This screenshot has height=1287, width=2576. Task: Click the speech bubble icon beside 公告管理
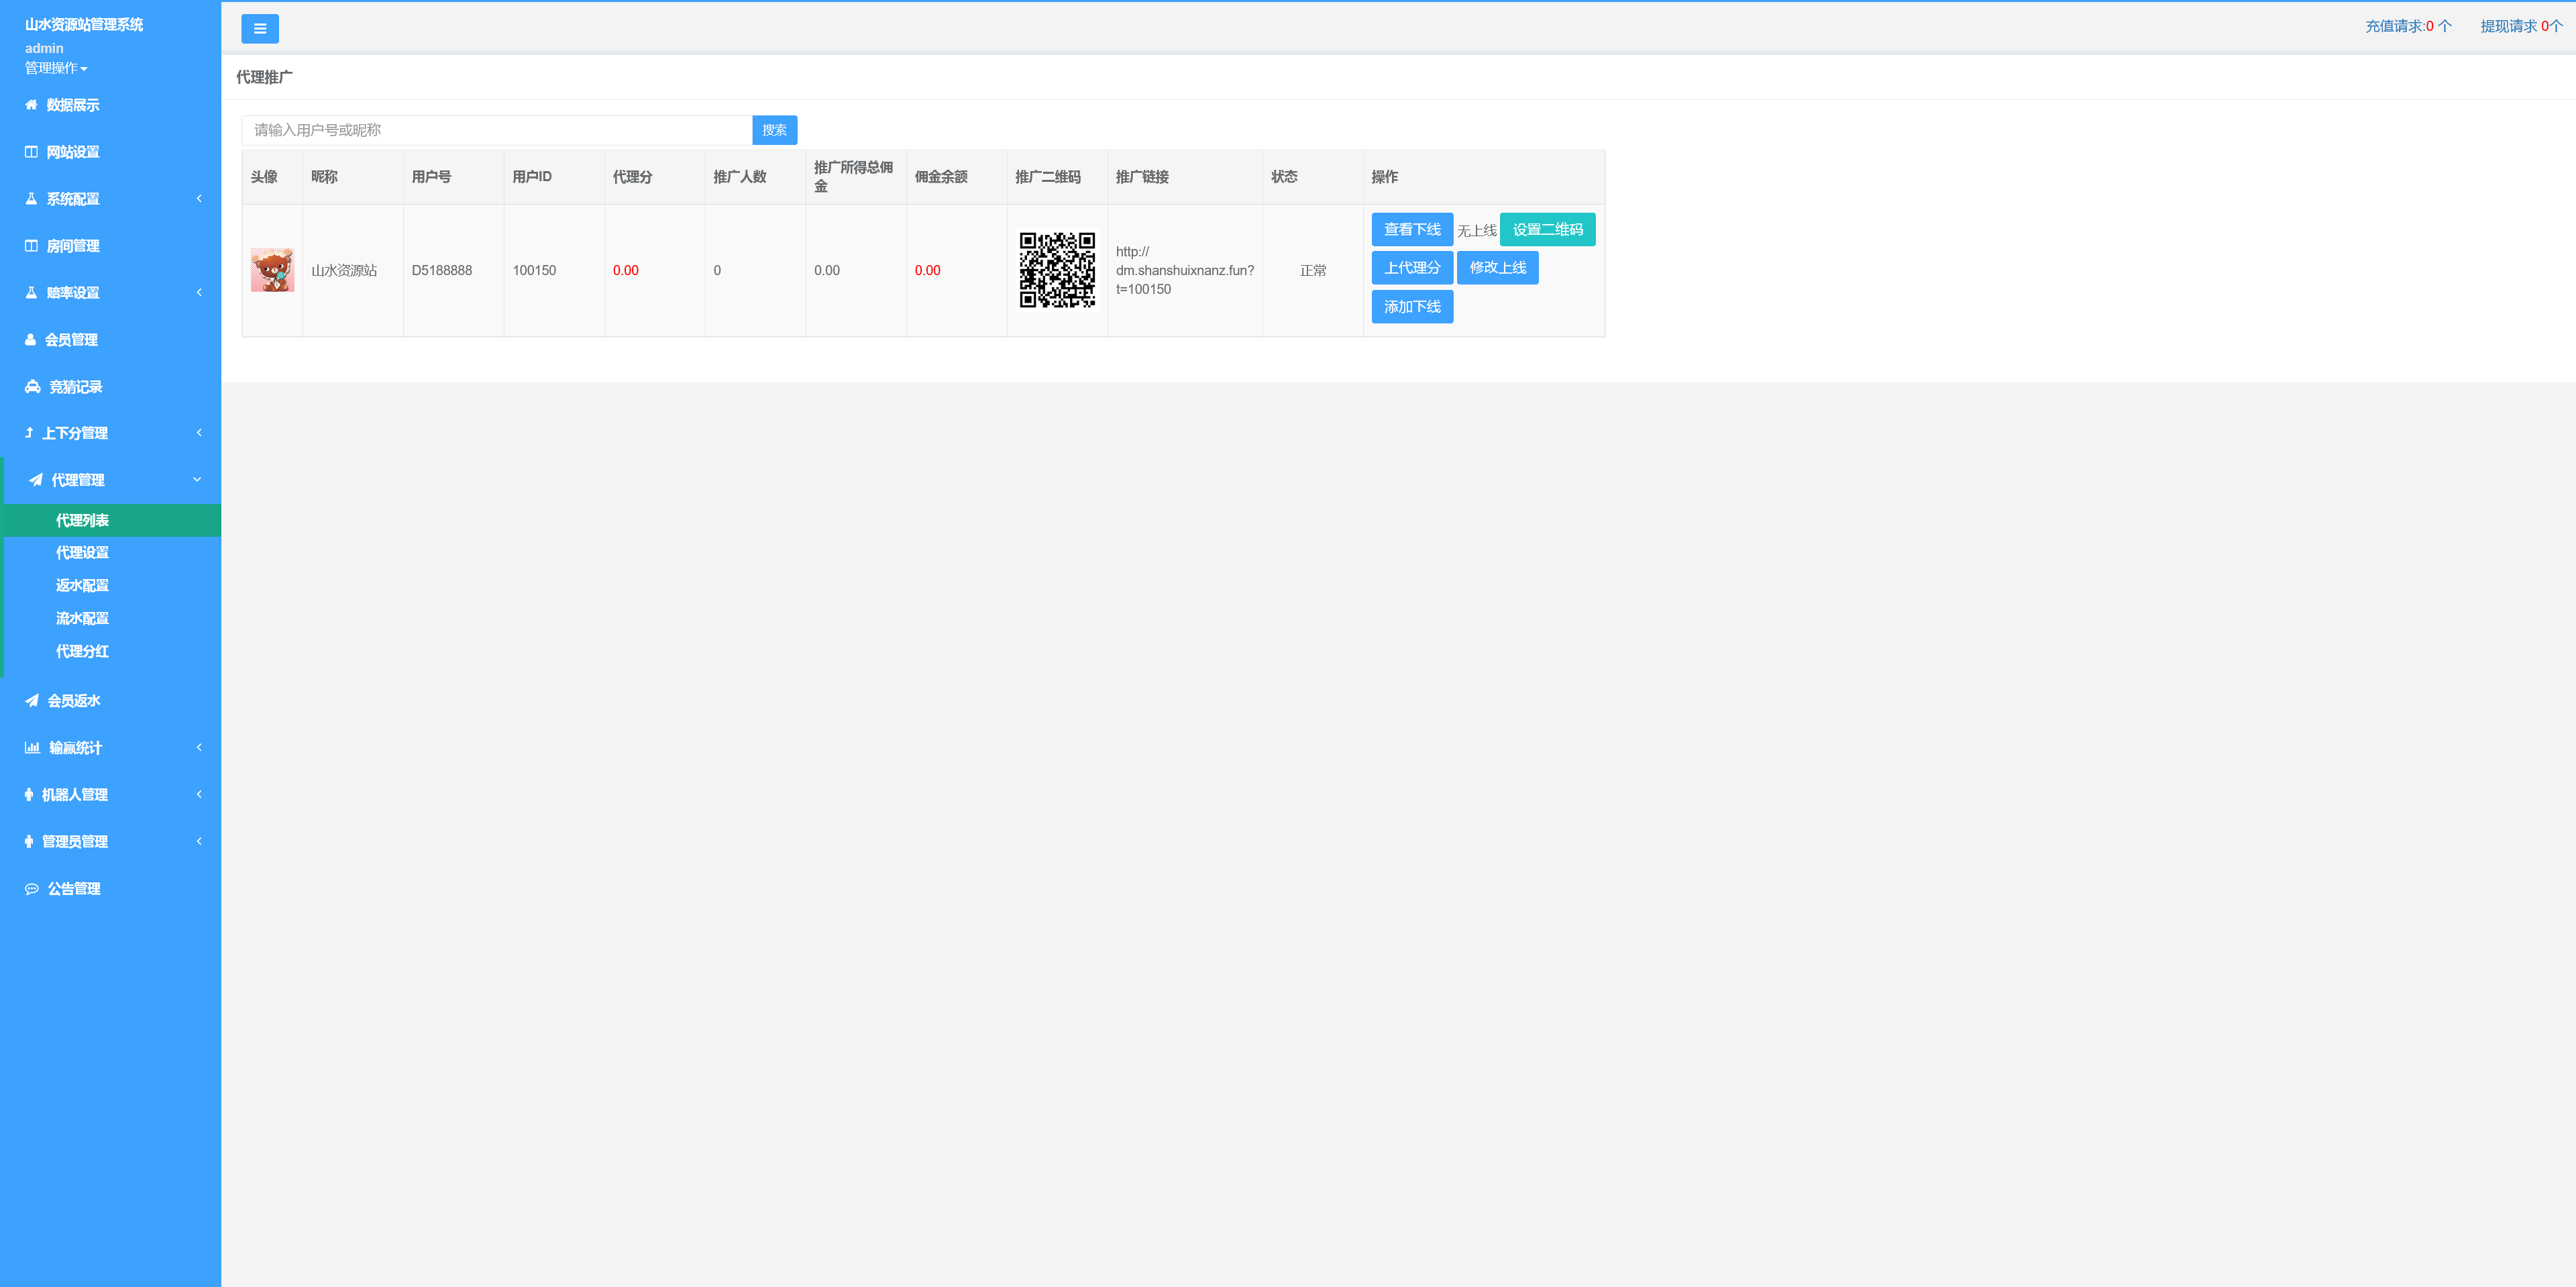[x=32, y=889]
